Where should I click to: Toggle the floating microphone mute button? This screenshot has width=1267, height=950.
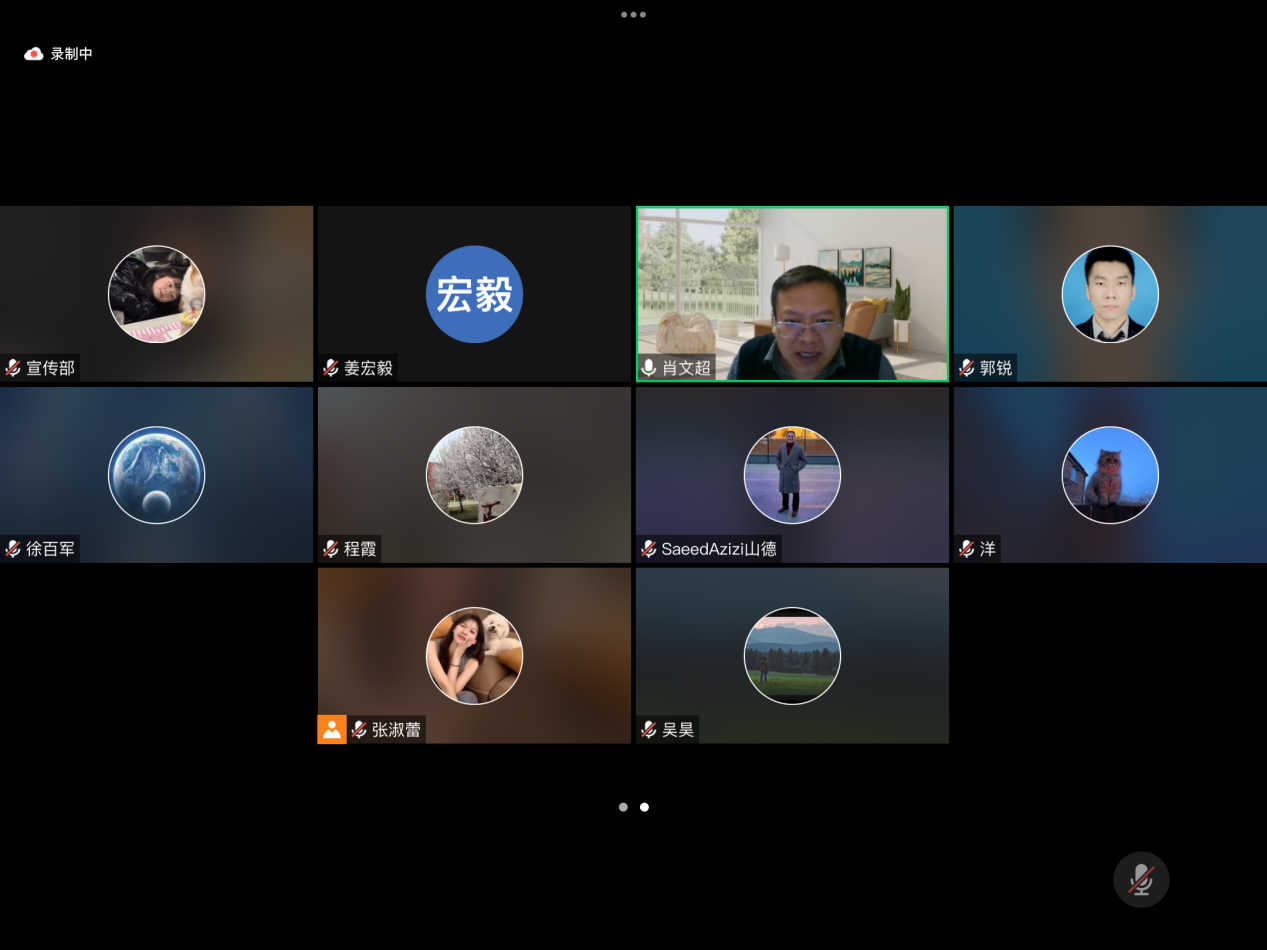point(1140,879)
